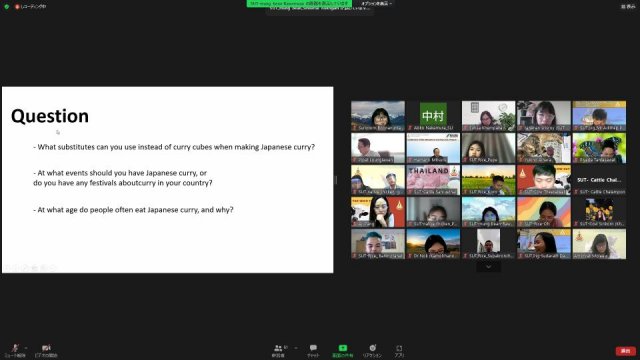Expand participants options caret
Screen dimensions: 640x360
coord(296,348)
